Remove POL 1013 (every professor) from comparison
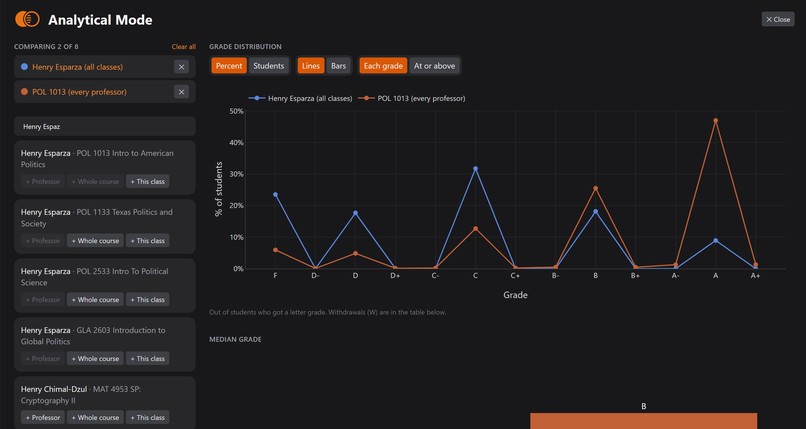The width and height of the screenshot is (806, 429). [181, 92]
